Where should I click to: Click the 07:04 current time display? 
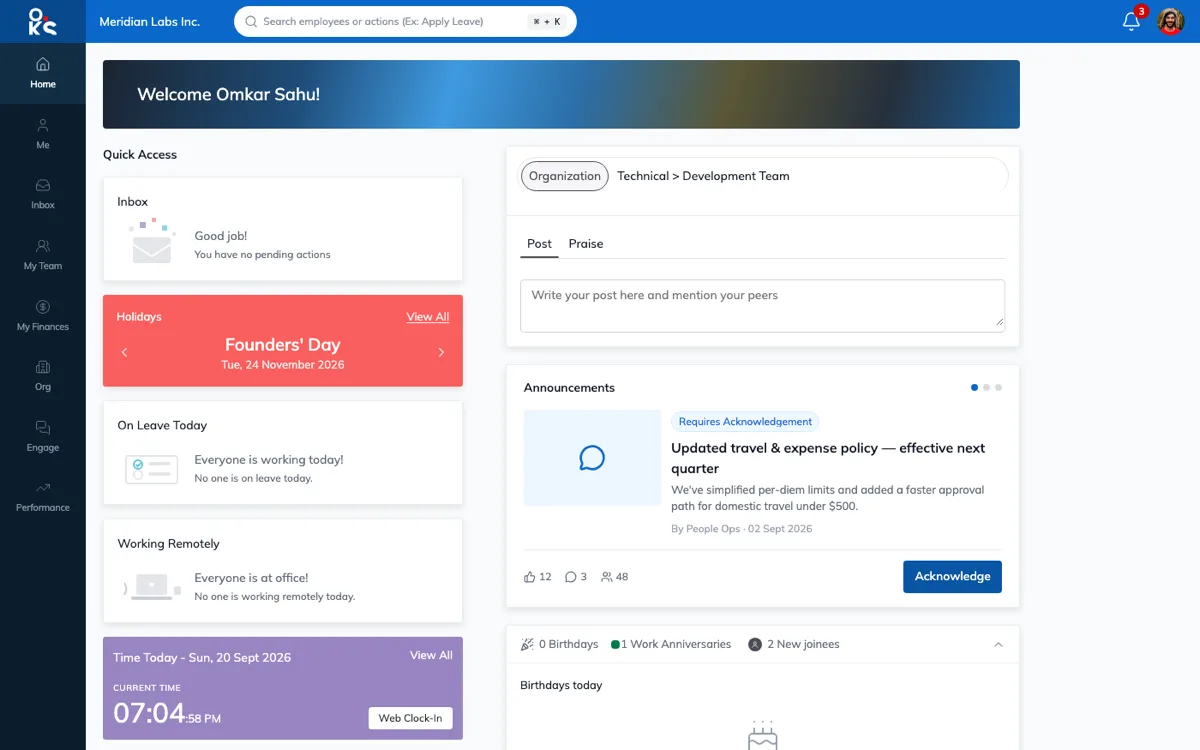click(x=149, y=713)
